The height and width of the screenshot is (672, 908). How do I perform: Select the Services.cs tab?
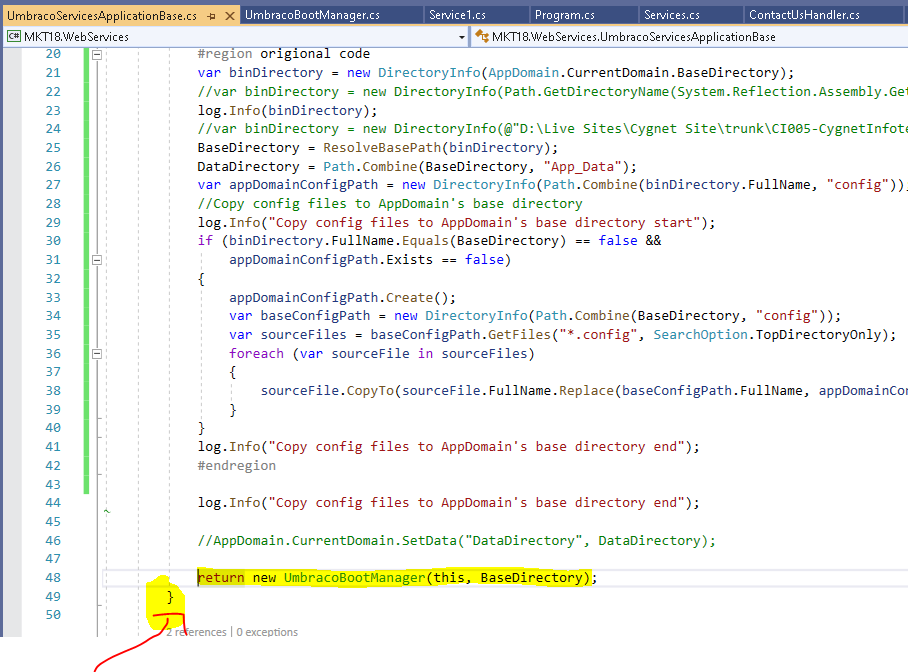(671, 16)
